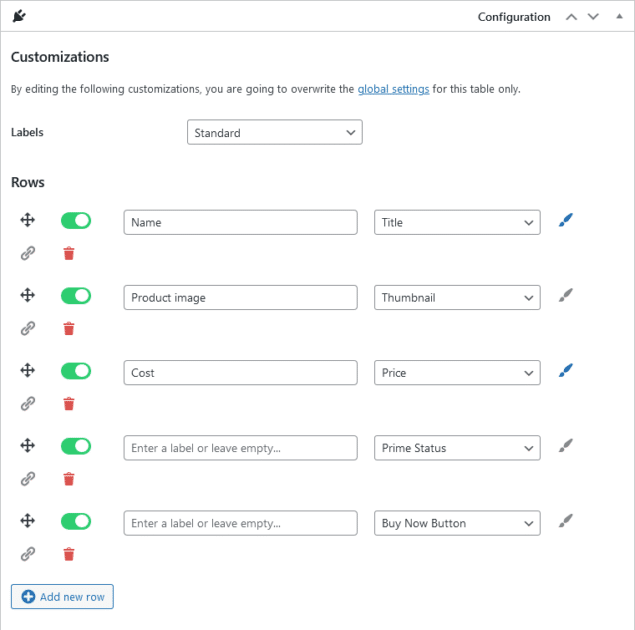Click the Add new row button

(x=62, y=597)
